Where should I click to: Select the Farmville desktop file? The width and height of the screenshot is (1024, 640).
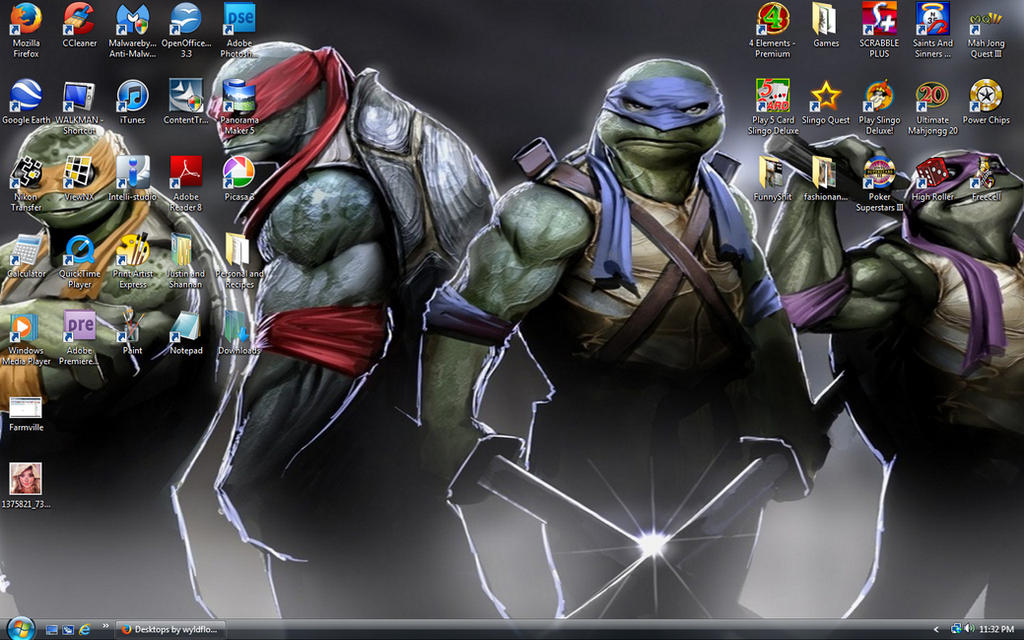26,408
